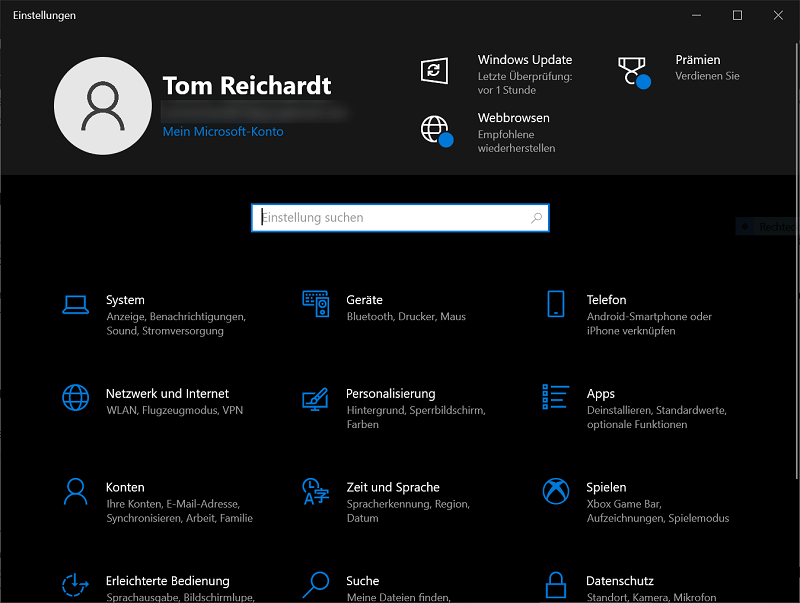The width and height of the screenshot is (800, 603).
Task: Click 'WLAN, Flugzeugmodus, VPN' description
Action: point(174,410)
